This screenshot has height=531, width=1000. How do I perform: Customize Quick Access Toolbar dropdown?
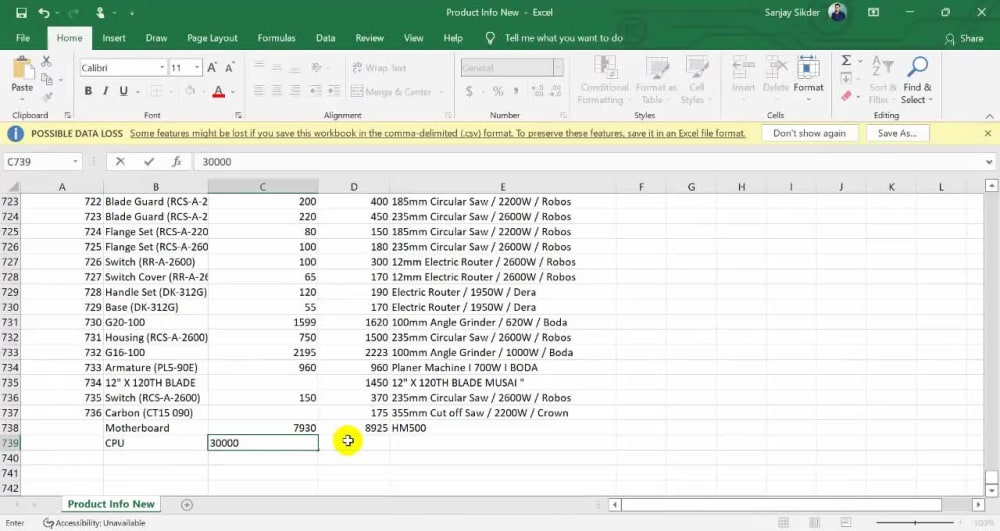(132, 13)
